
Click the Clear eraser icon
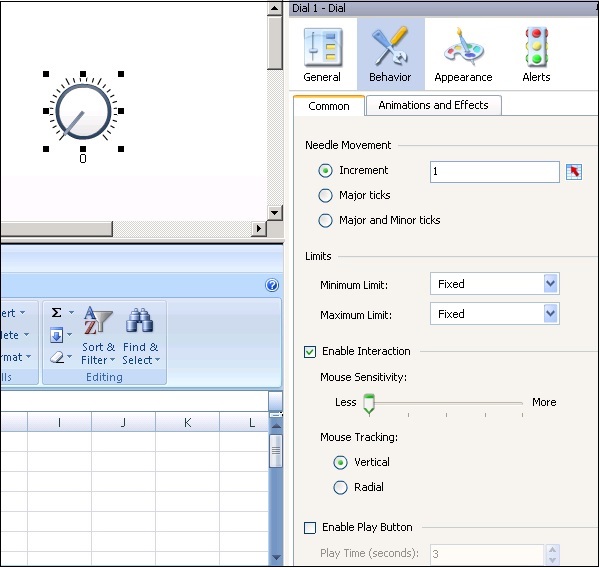point(57,357)
